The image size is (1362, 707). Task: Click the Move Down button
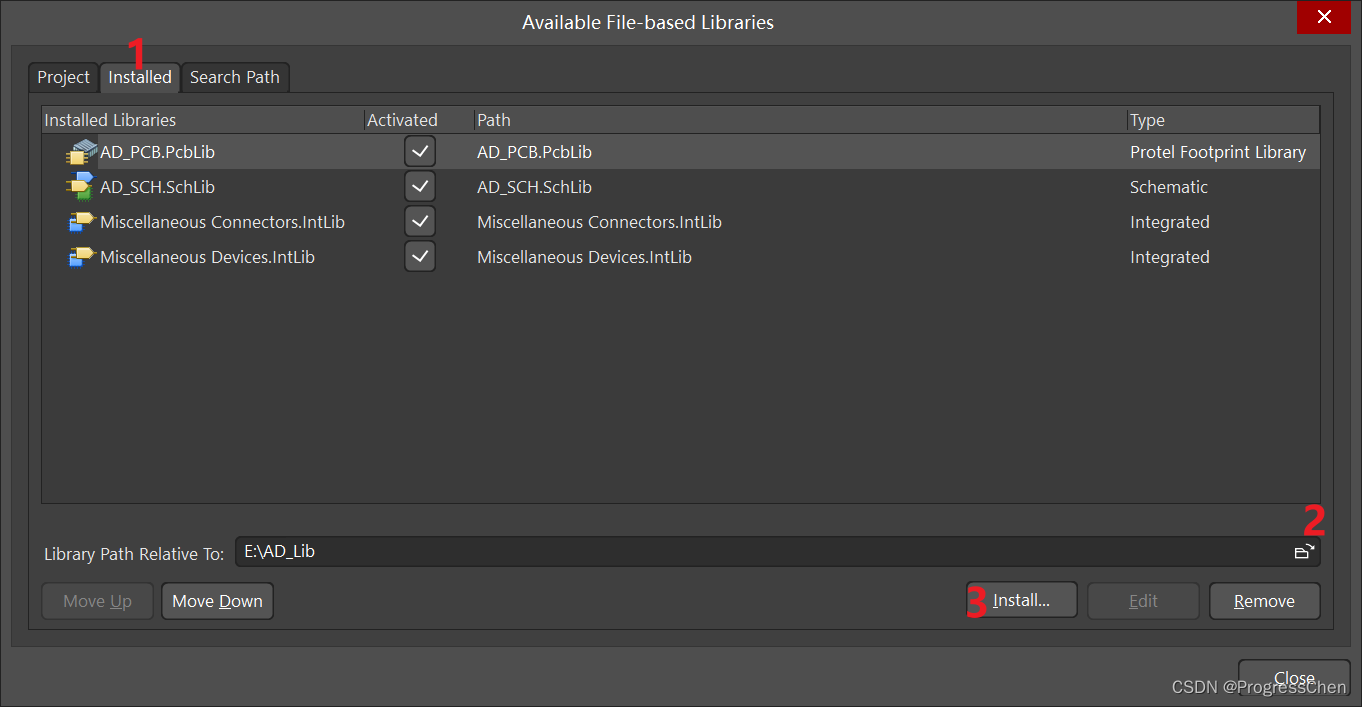click(217, 601)
